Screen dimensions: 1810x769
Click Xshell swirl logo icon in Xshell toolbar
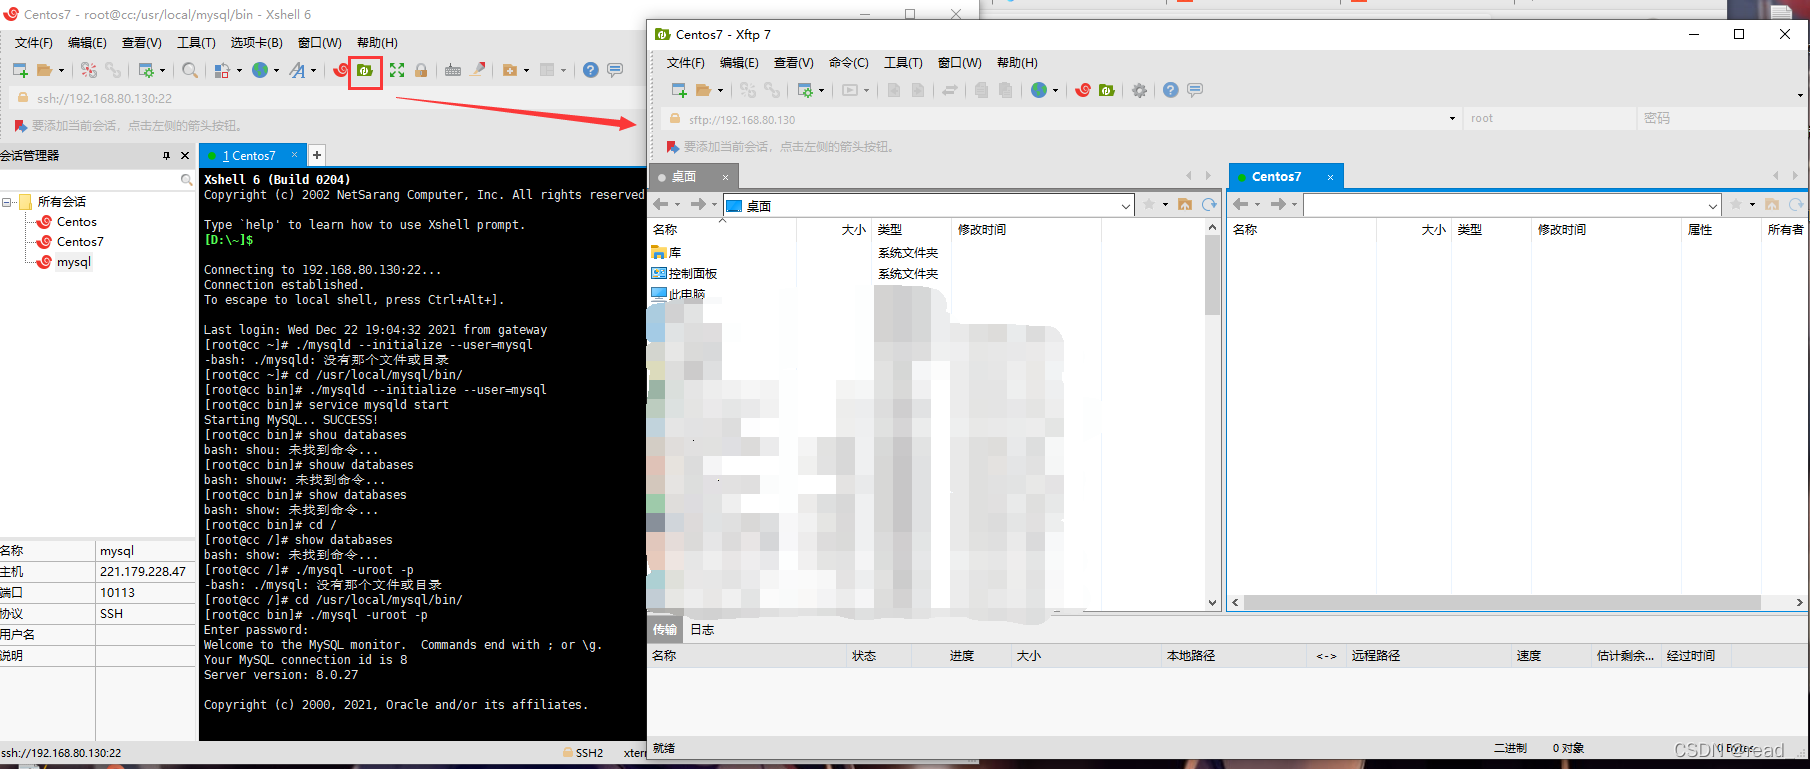(x=341, y=70)
